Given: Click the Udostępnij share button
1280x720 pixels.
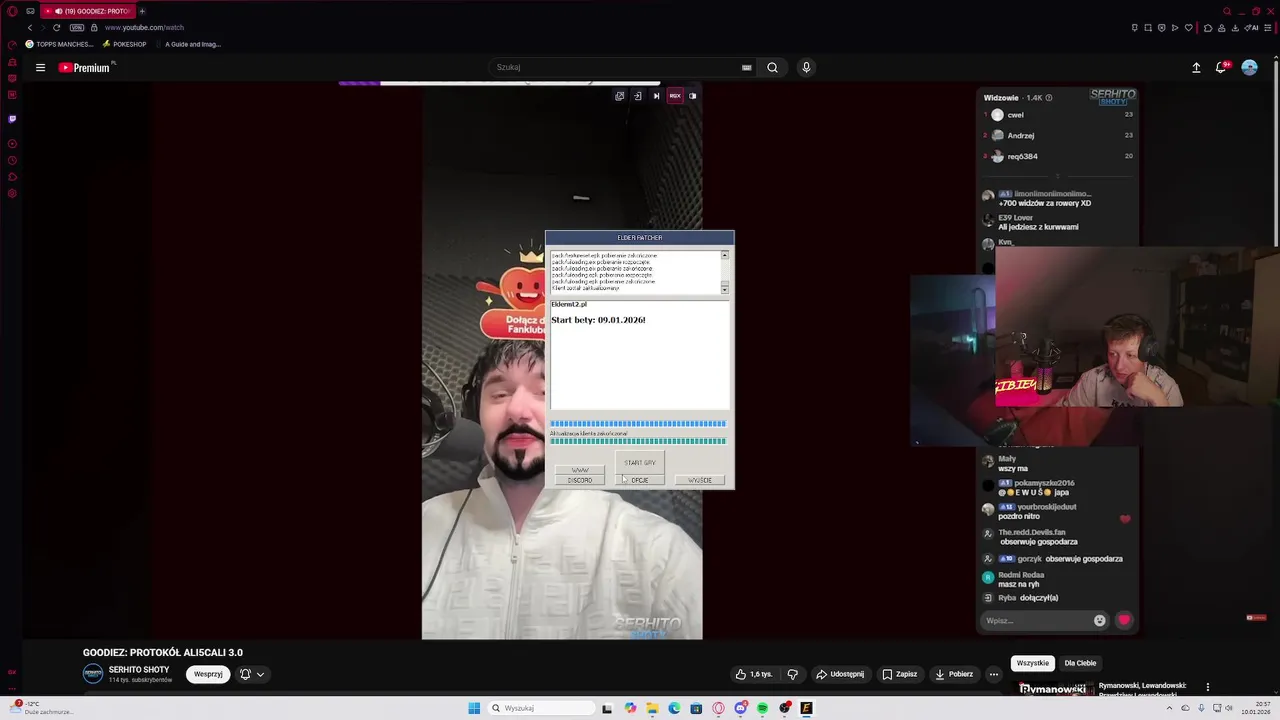Looking at the screenshot, I should tap(840, 674).
